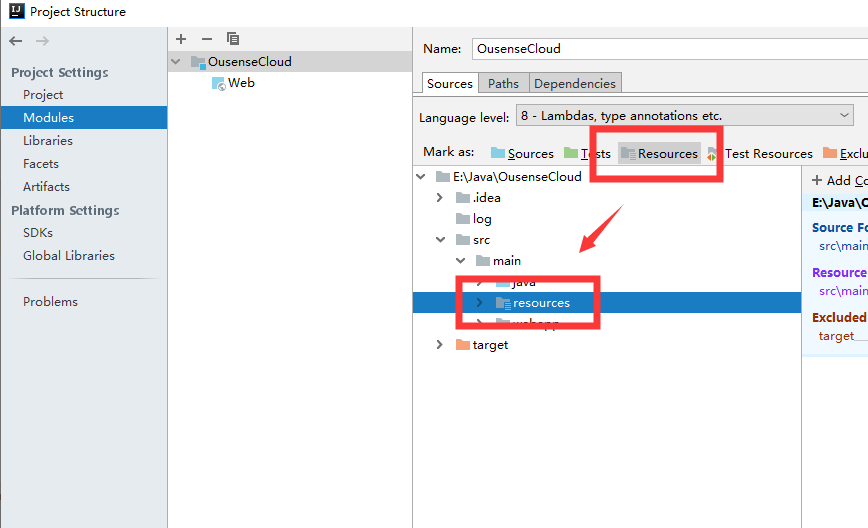Click the forward navigation arrow
The height and width of the screenshot is (528, 868).
coord(42,41)
